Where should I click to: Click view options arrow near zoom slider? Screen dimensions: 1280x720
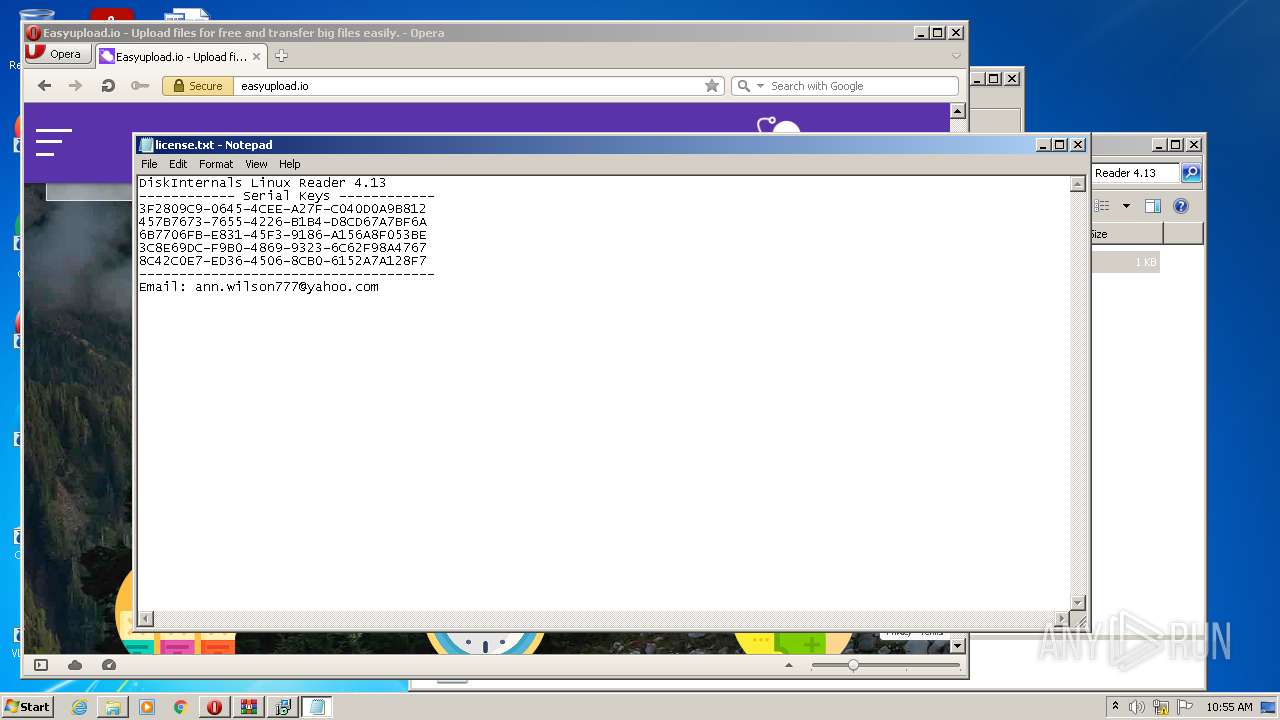[x=789, y=665]
